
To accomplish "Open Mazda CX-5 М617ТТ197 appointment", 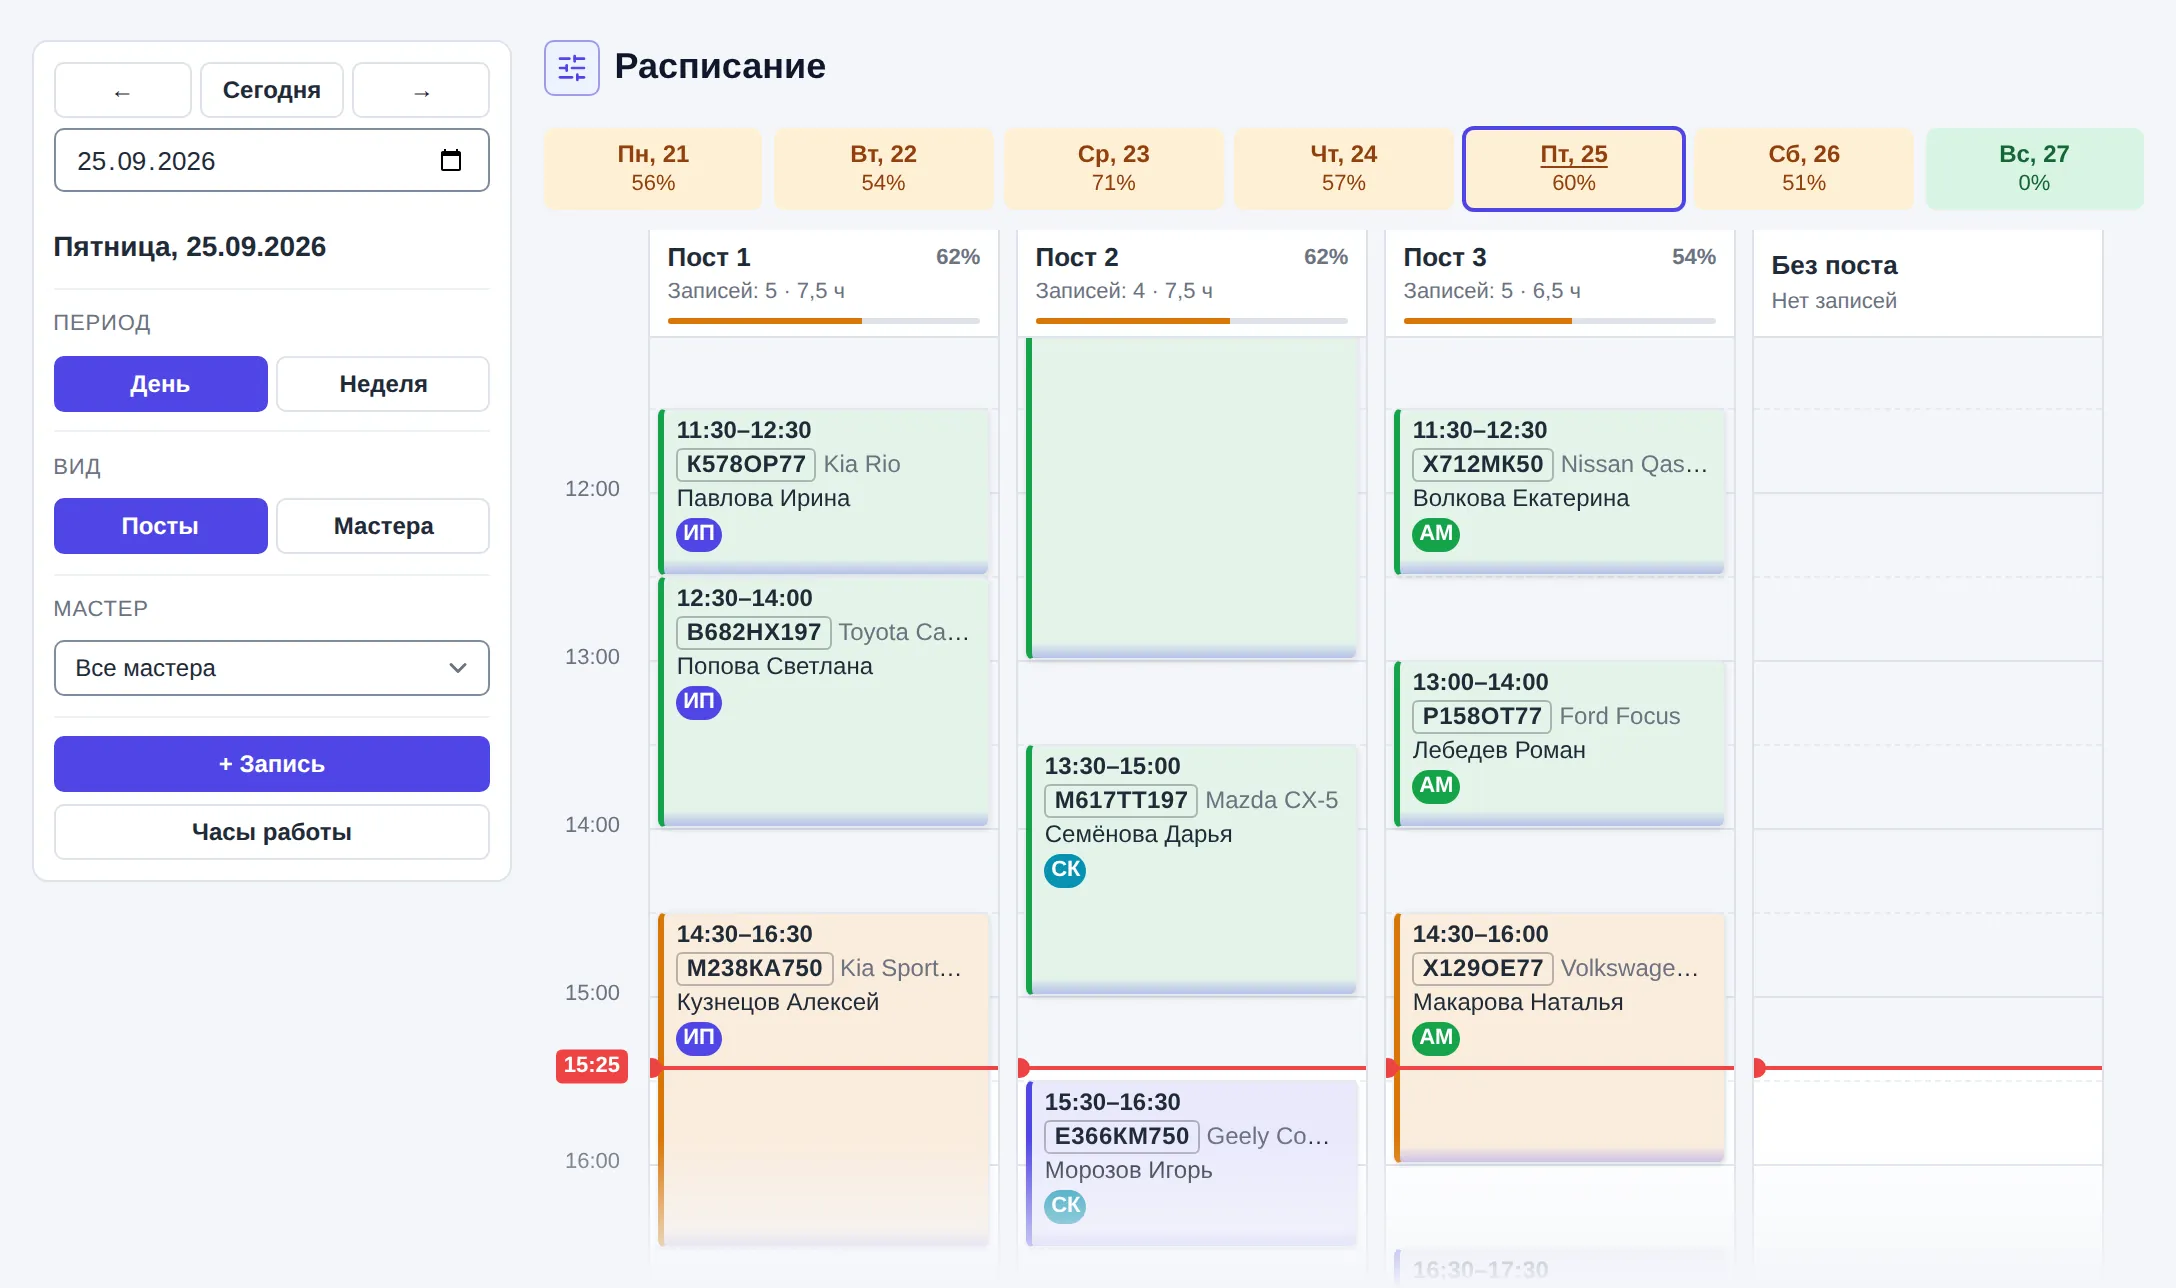I will click(1192, 869).
